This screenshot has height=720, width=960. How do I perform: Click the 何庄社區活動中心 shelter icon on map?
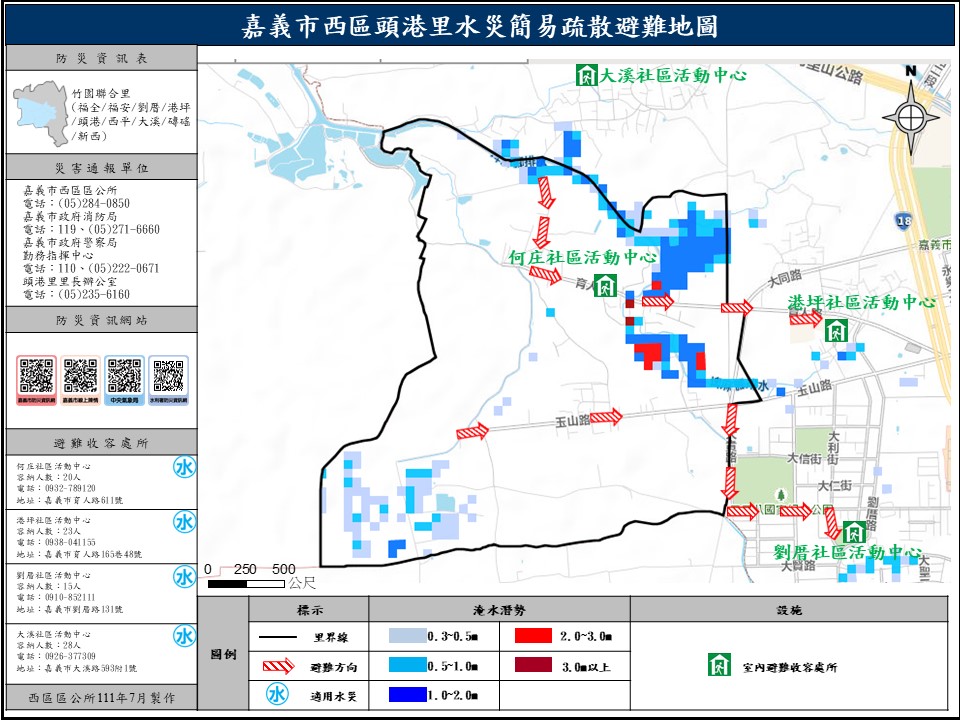click(605, 287)
